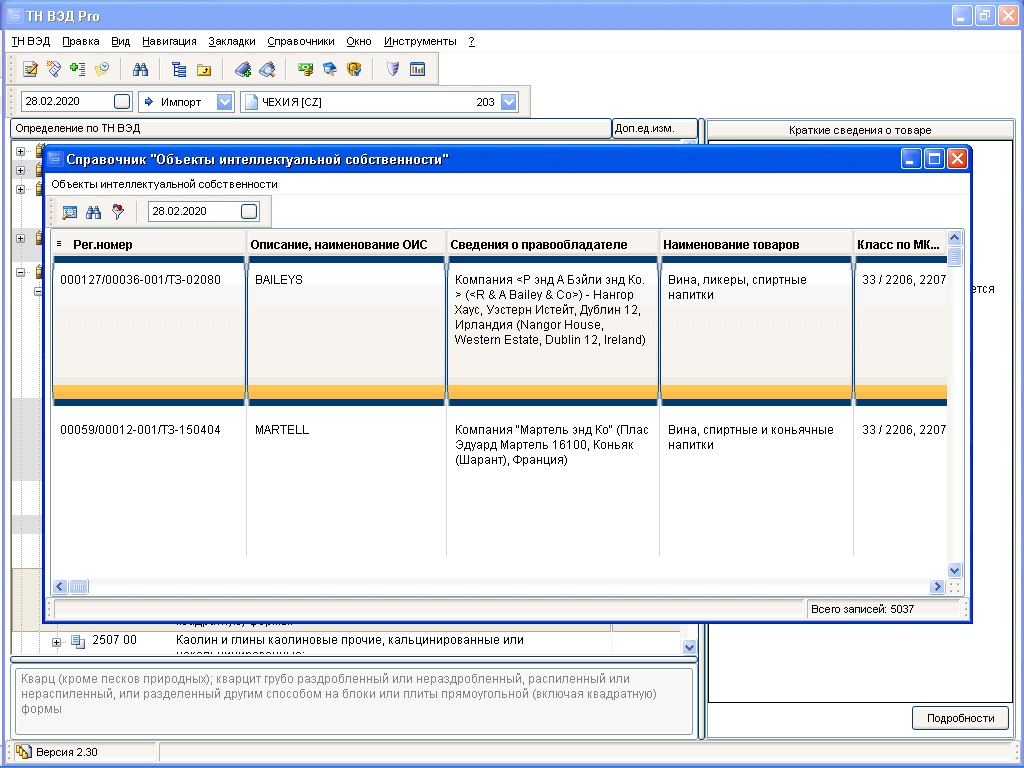Screen dimensions: 1024x768
Task: Click the dialog horizontal scrollbar thumb
Action: [78, 586]
